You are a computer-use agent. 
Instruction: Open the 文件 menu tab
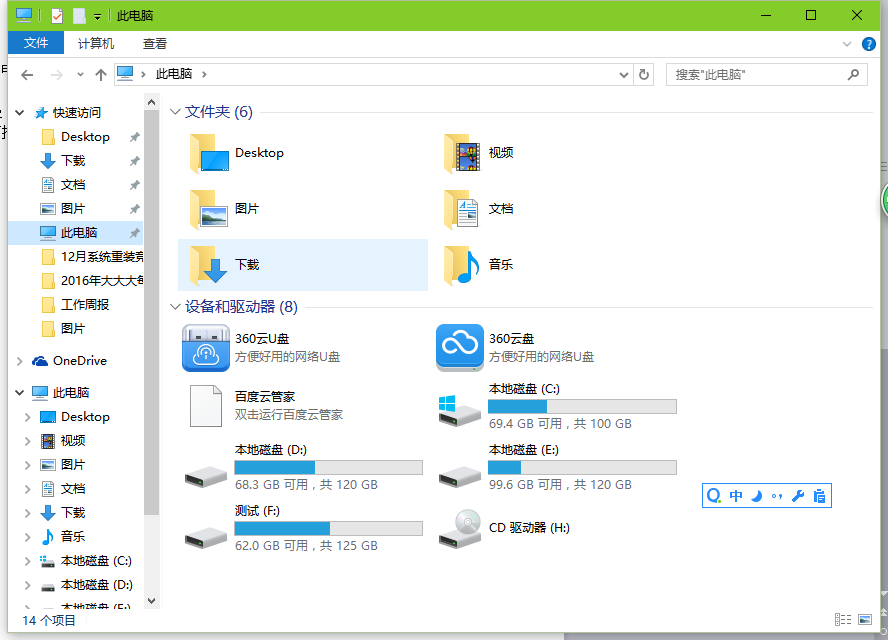[x=36, y=43]
